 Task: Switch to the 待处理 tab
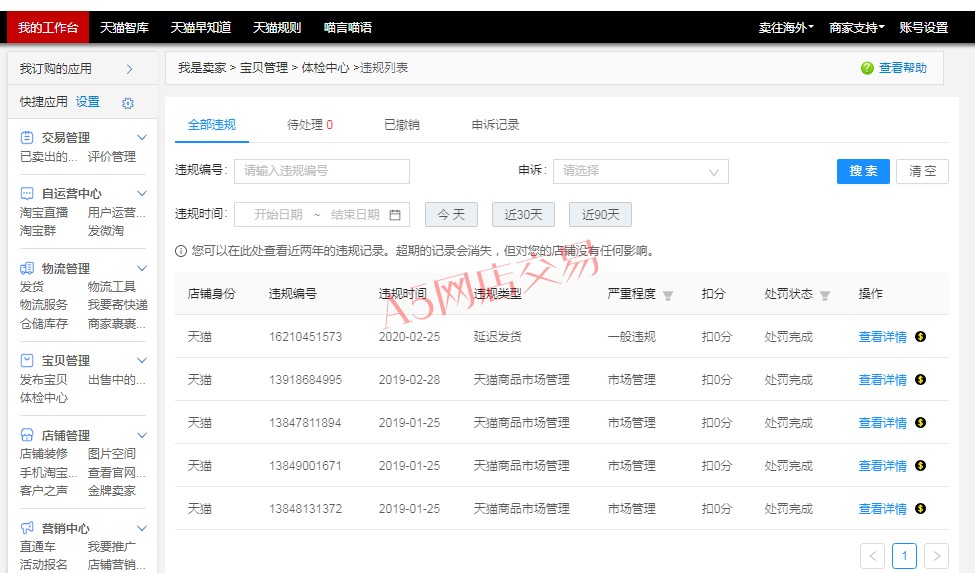tap(310, 125)
